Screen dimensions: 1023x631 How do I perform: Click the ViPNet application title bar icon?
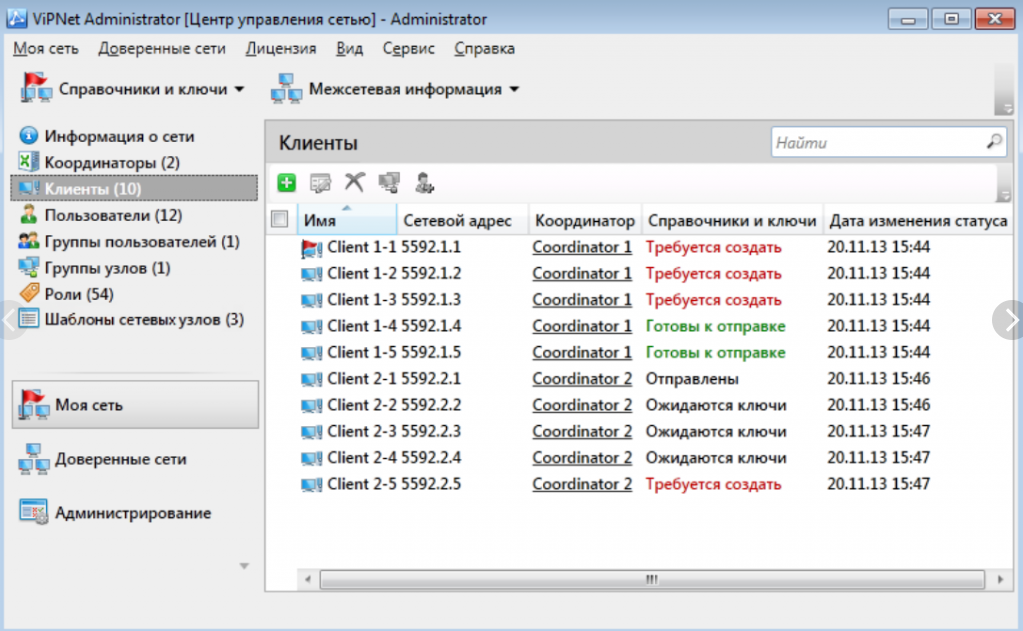click(x=16, y=18)
